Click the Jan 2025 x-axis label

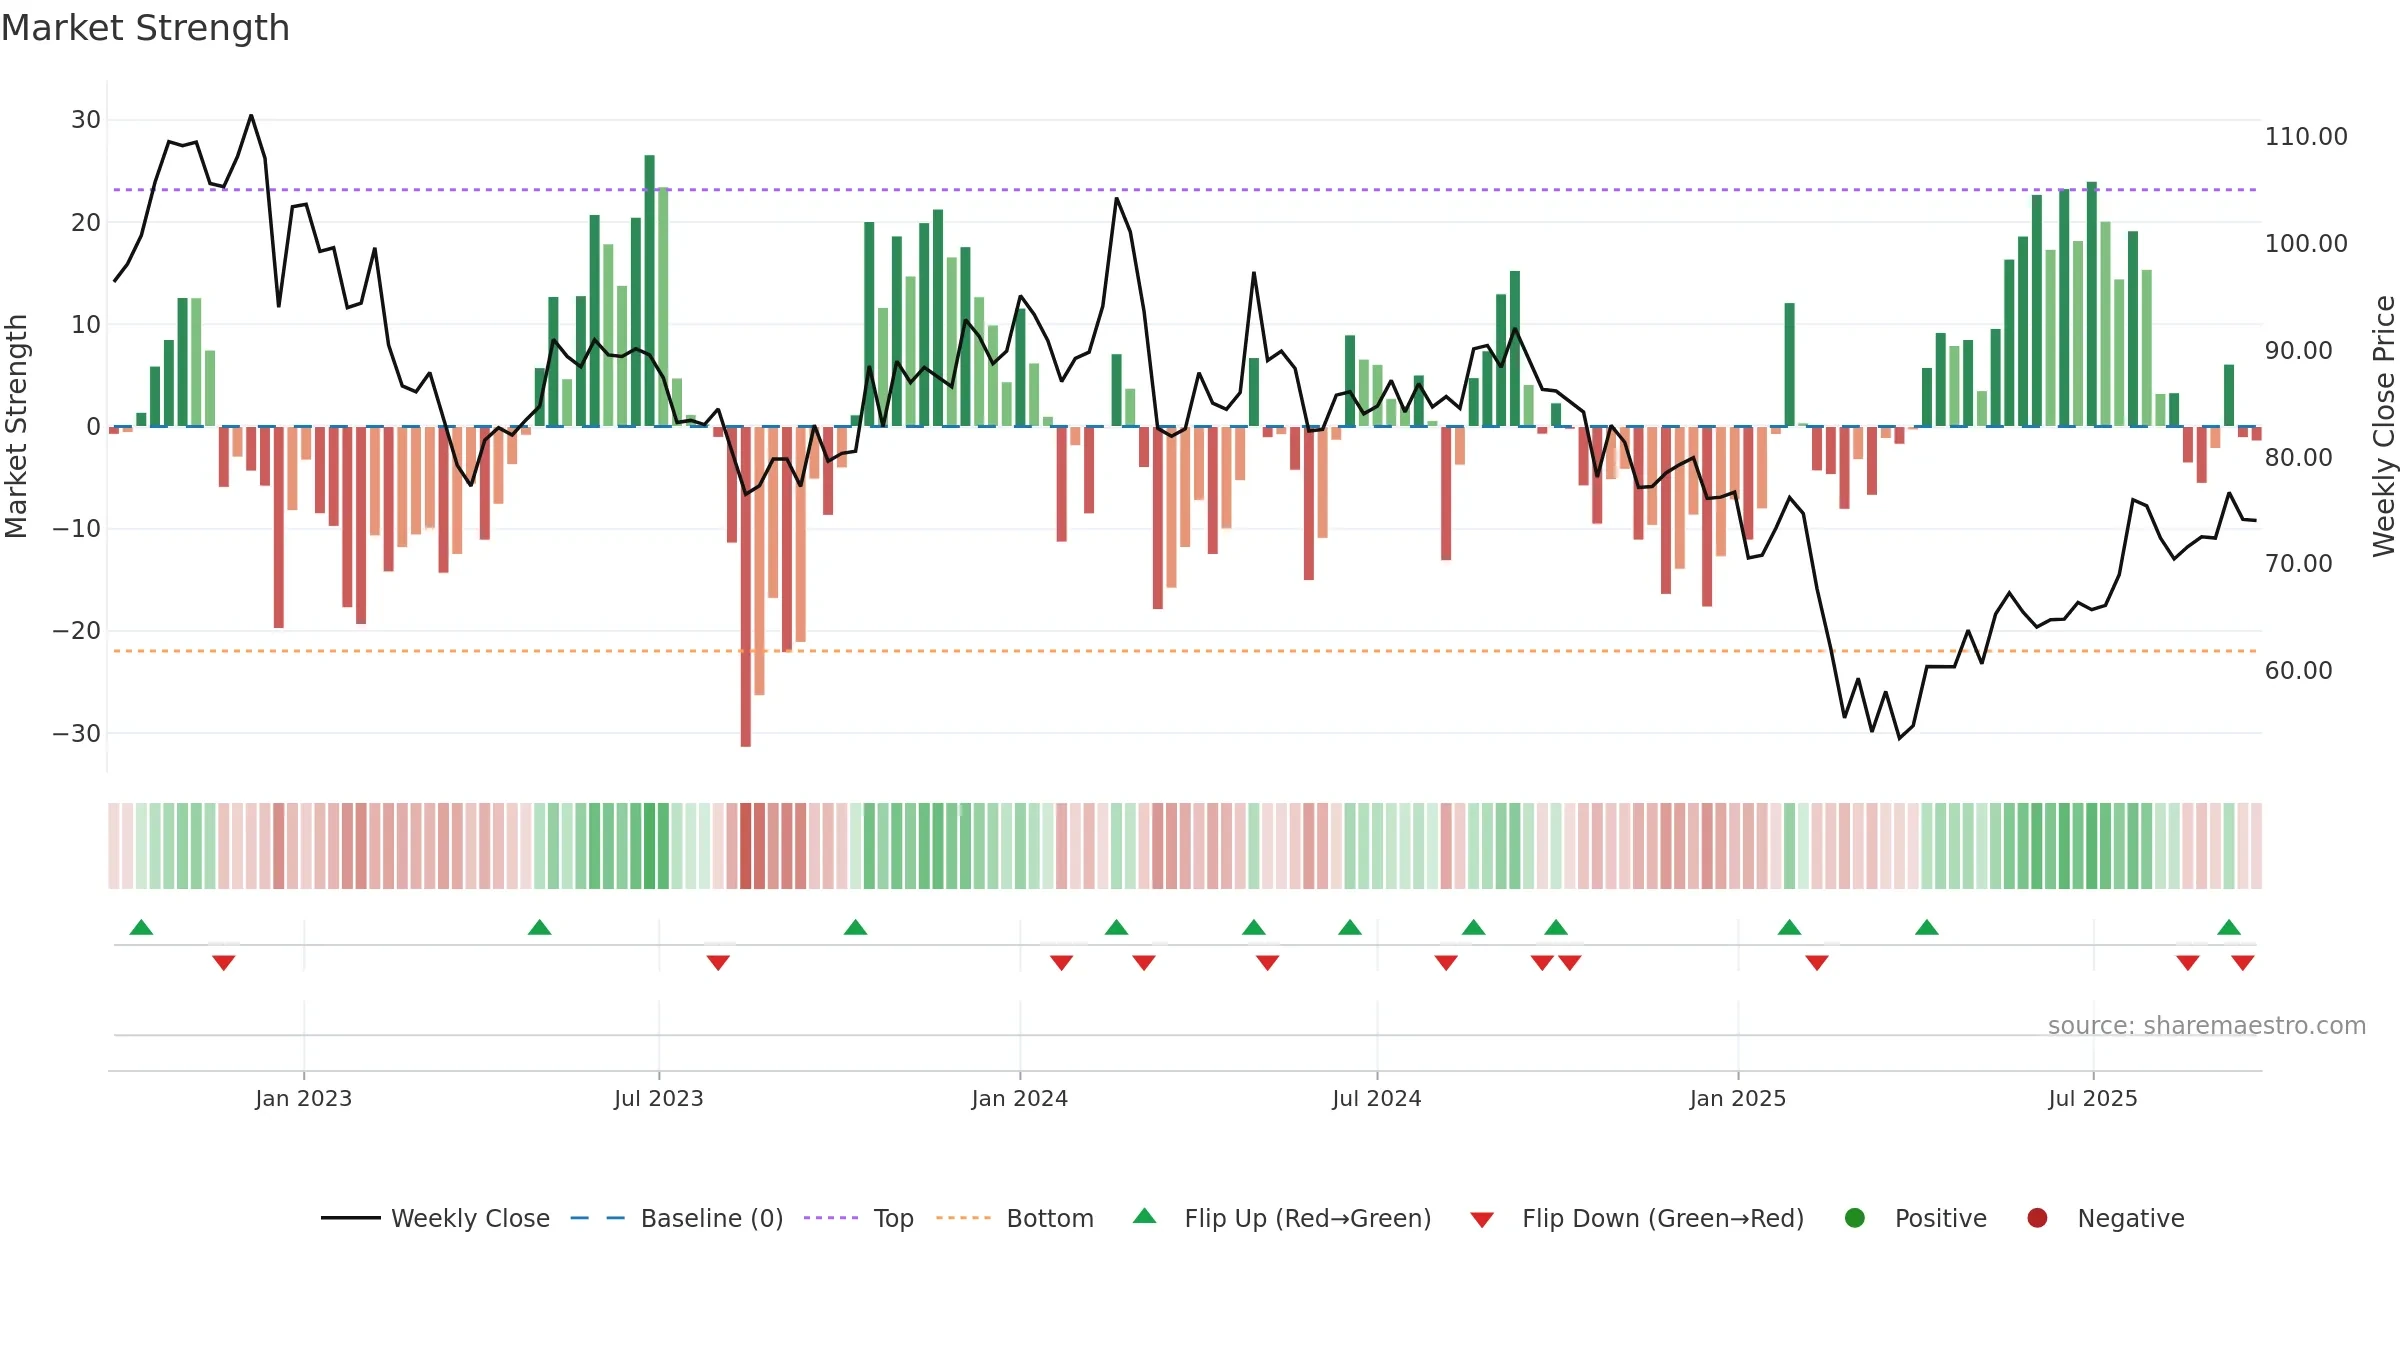(x=1737, y=1098)
